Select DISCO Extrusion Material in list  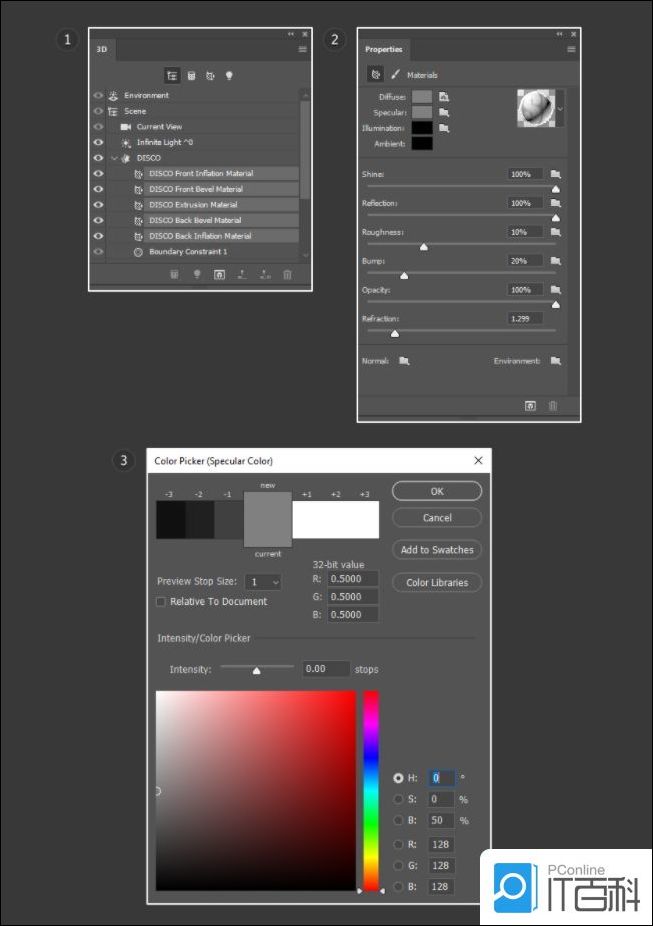click(193, 205)
